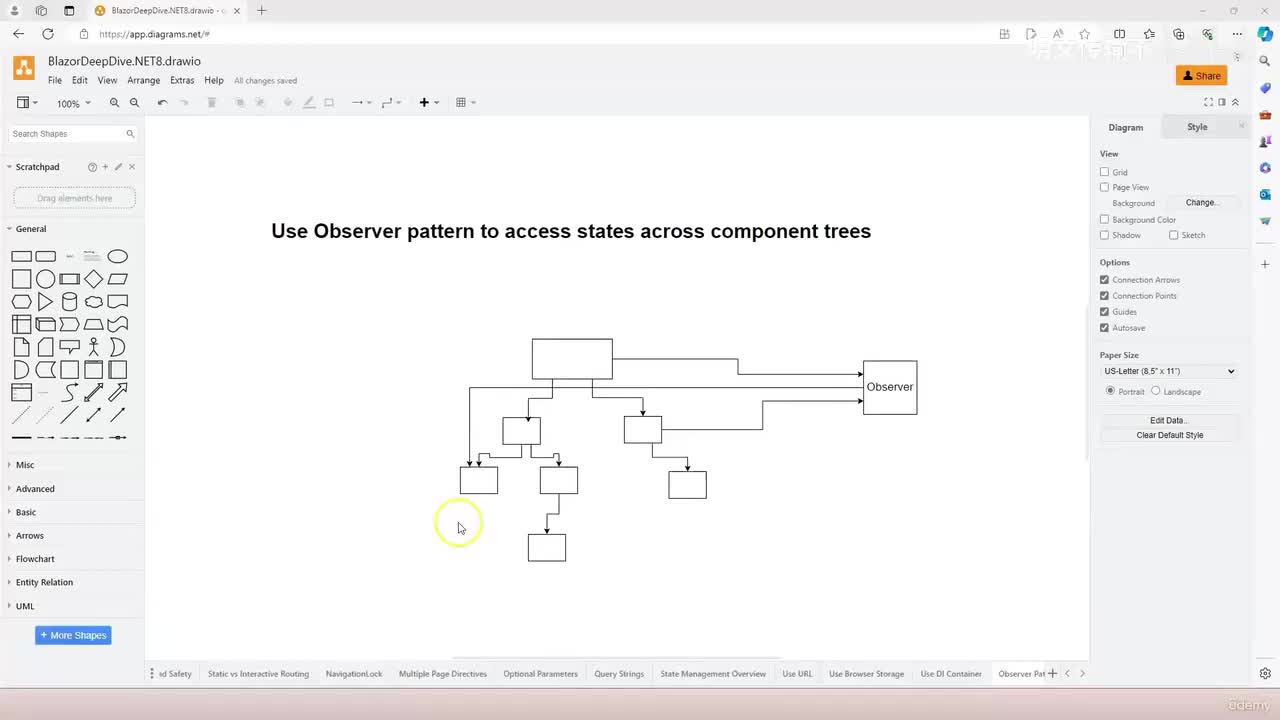Click the Share button
Screen dimensions: 1280x720
tap(1202, 76)
